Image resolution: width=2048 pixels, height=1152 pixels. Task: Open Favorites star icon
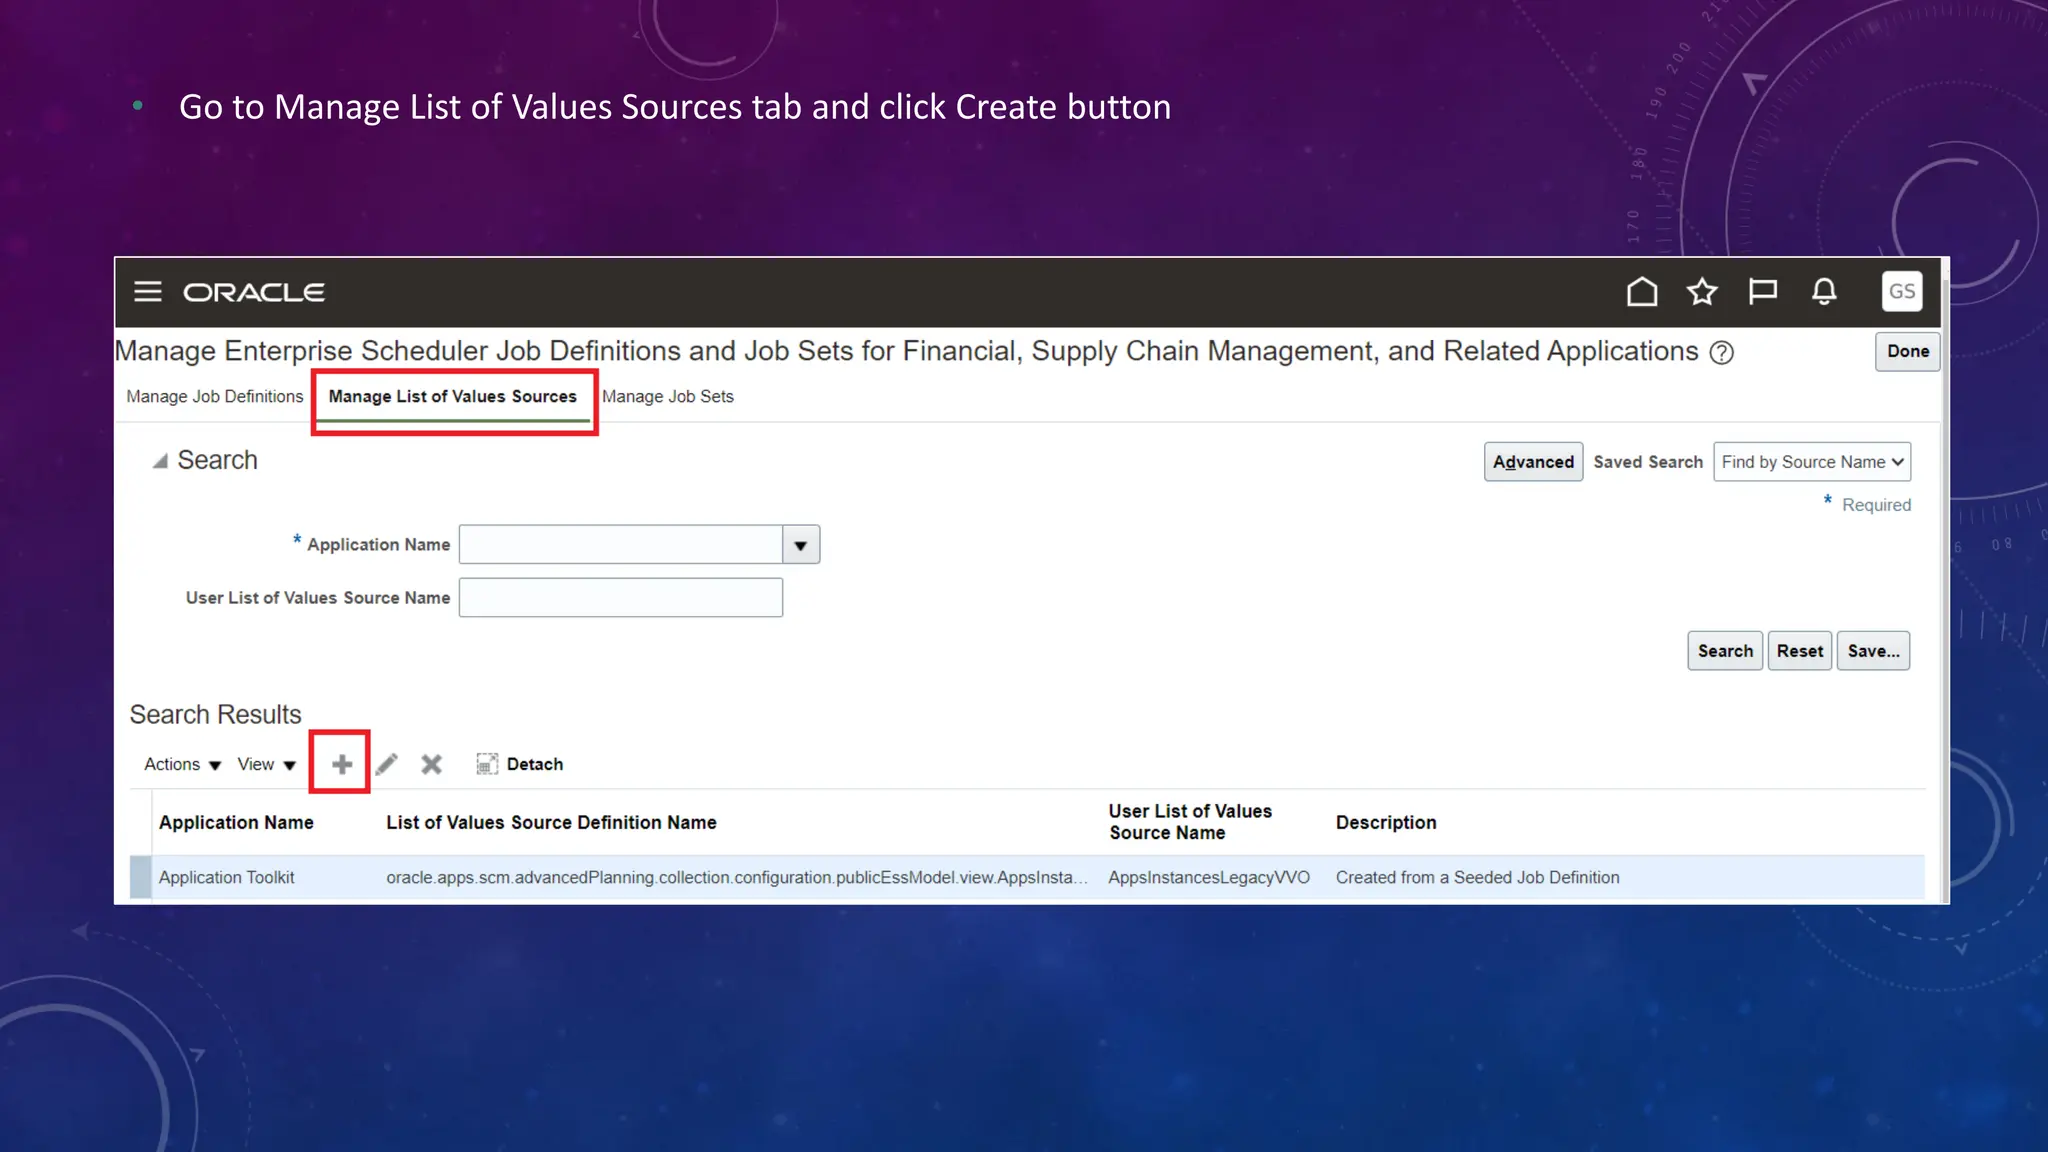tap(1702, 292)
